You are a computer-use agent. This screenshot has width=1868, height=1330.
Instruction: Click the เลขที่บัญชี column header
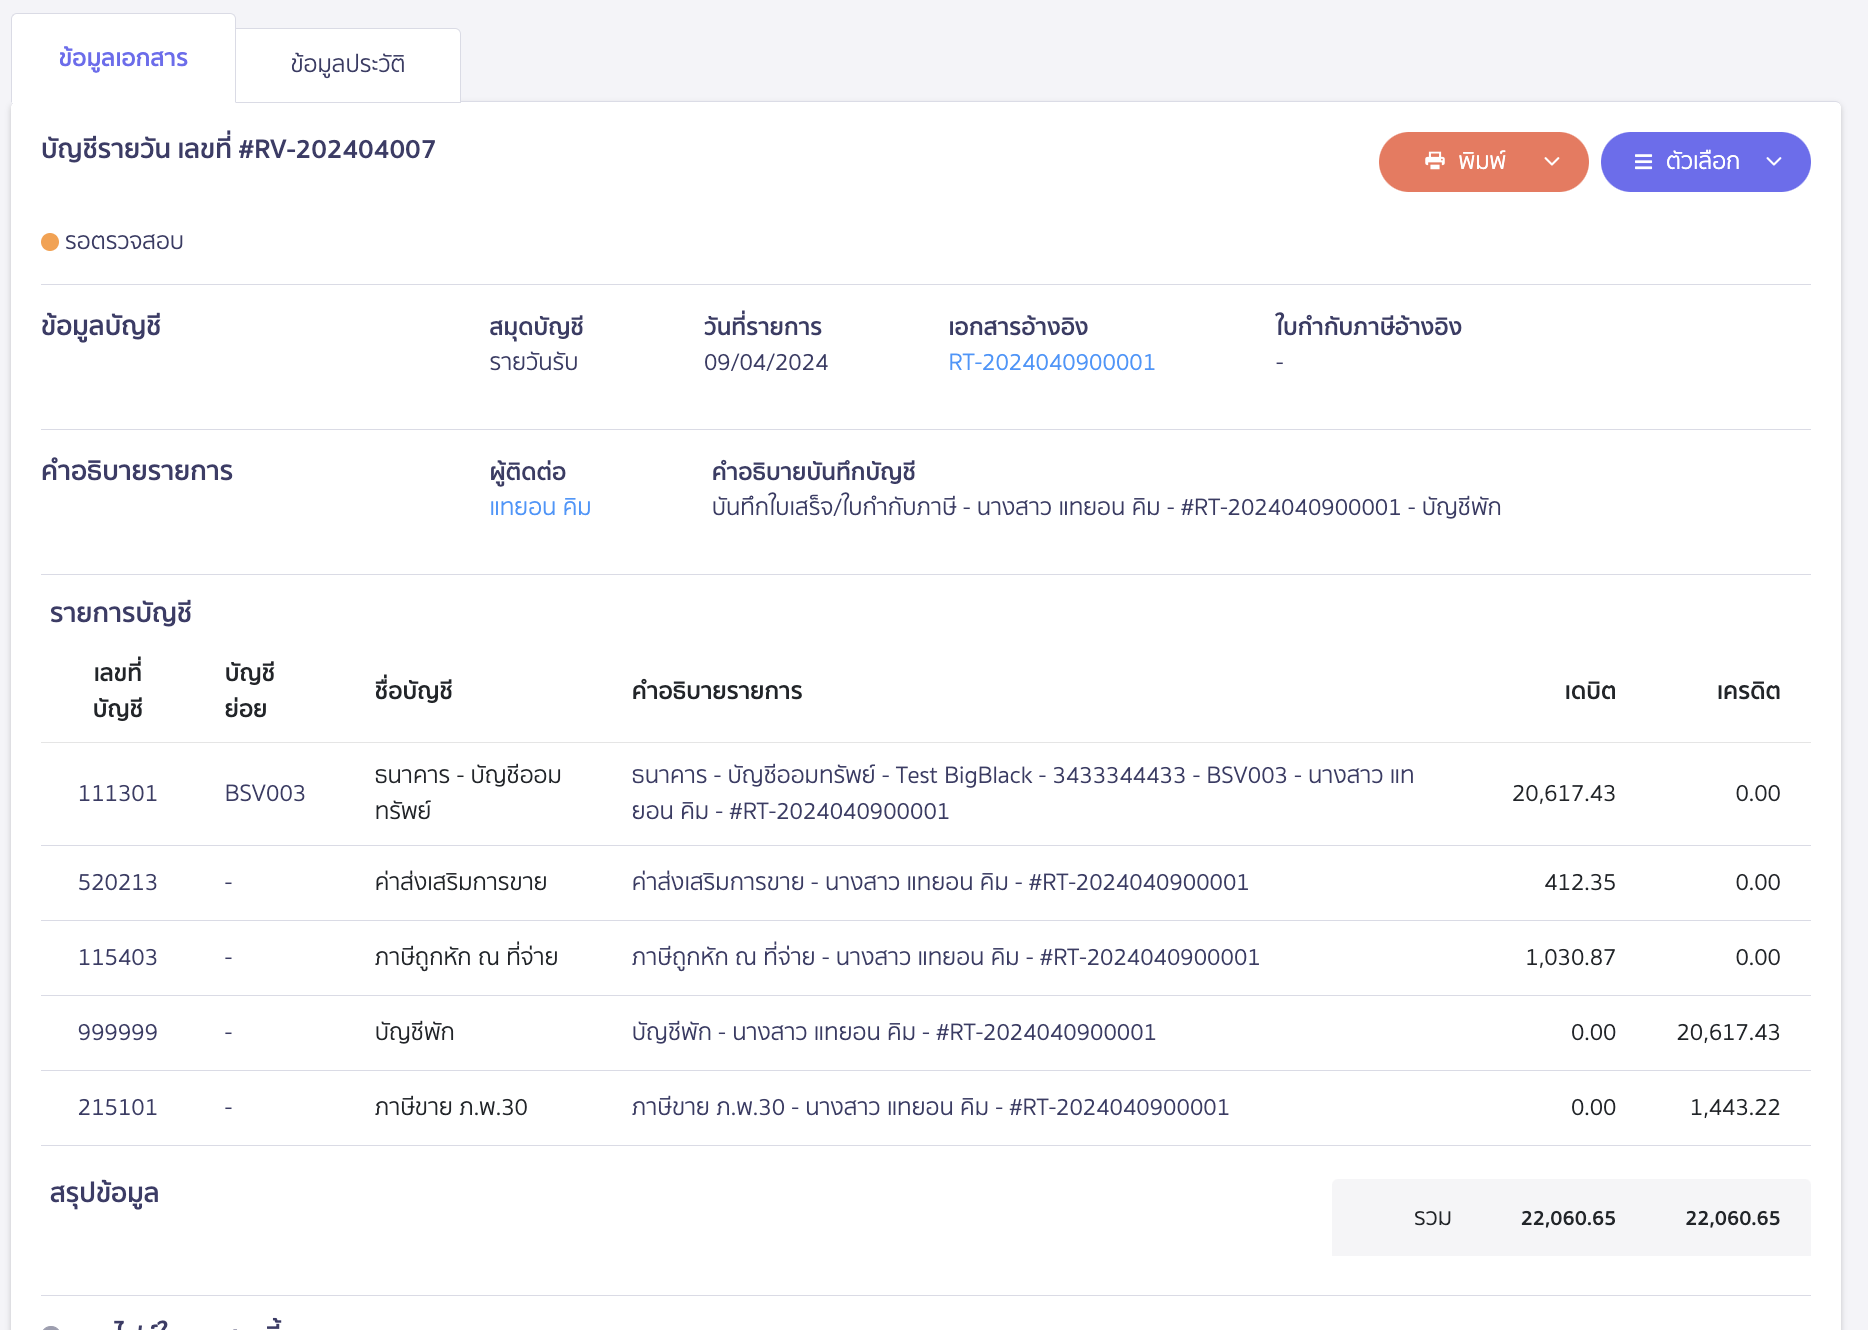click(x=118, y=691)
